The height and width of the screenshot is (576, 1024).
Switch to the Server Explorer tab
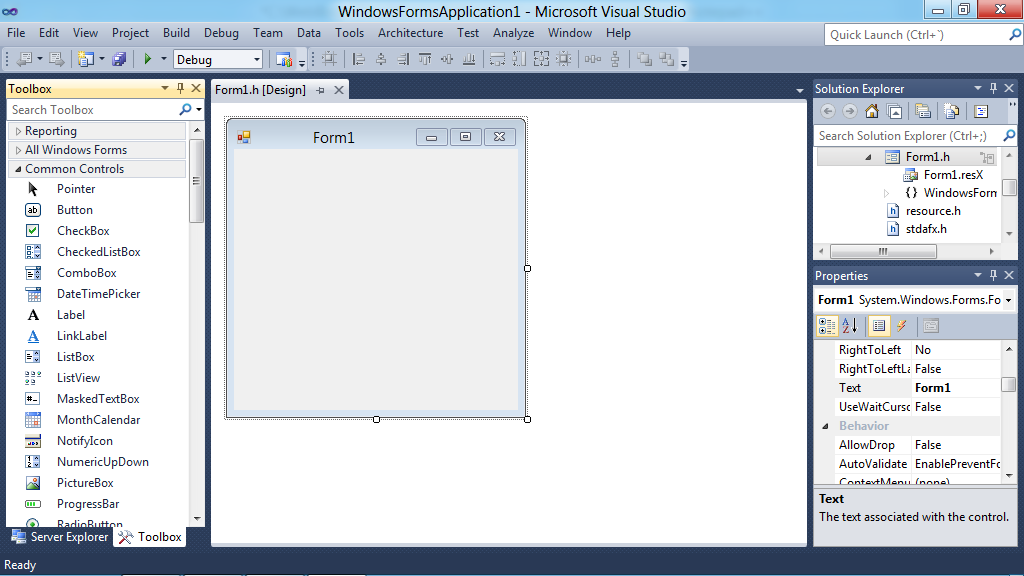point(59,537)
